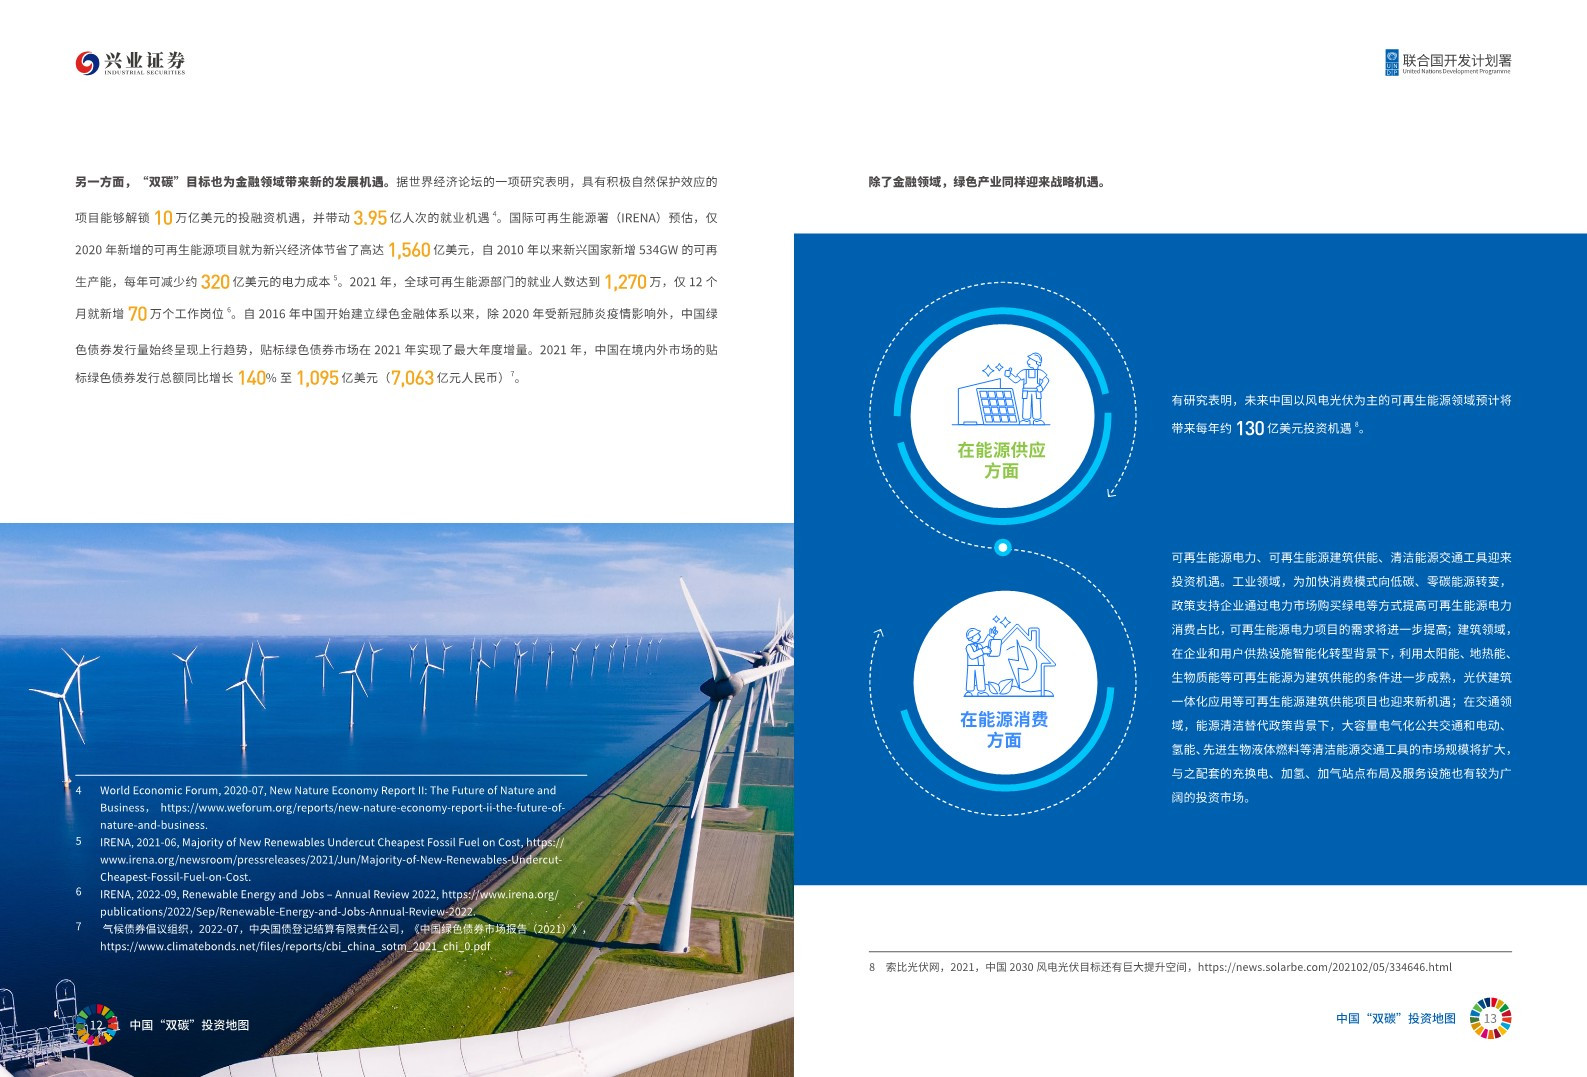Viewport: 1587px width, 1077px height.
Task: Click the highlighted 130 figure in the blue panel
Action: click(1249, 428)
